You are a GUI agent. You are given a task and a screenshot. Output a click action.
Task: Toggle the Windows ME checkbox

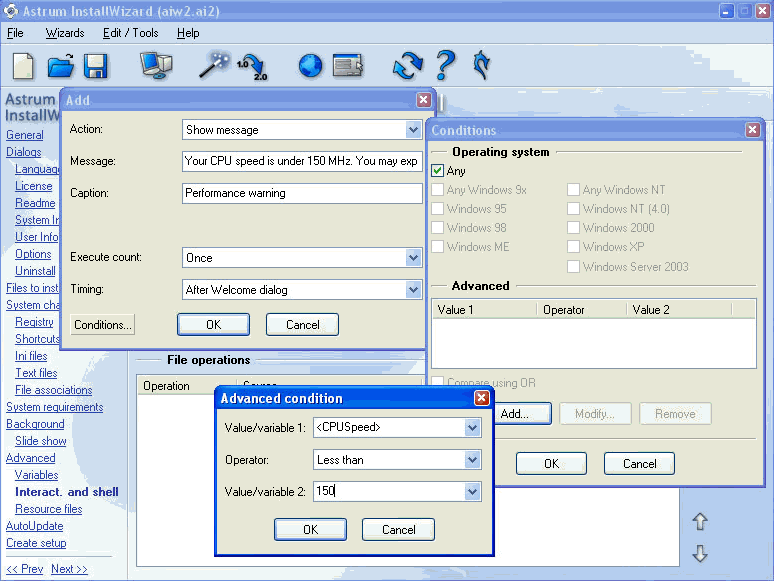[437, 247]
